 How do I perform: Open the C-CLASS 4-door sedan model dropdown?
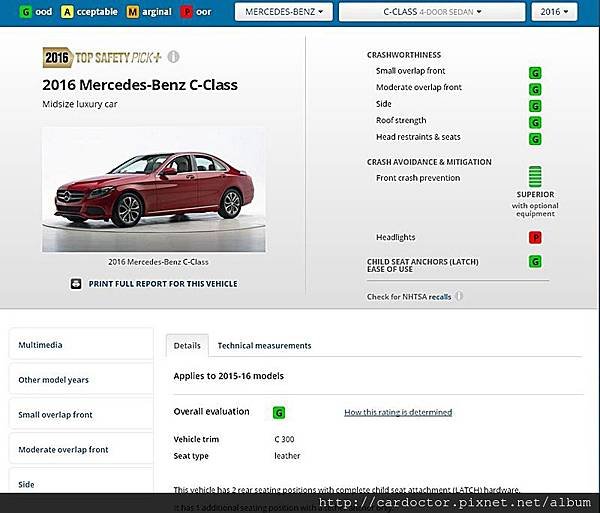click(x=432, y=12)
